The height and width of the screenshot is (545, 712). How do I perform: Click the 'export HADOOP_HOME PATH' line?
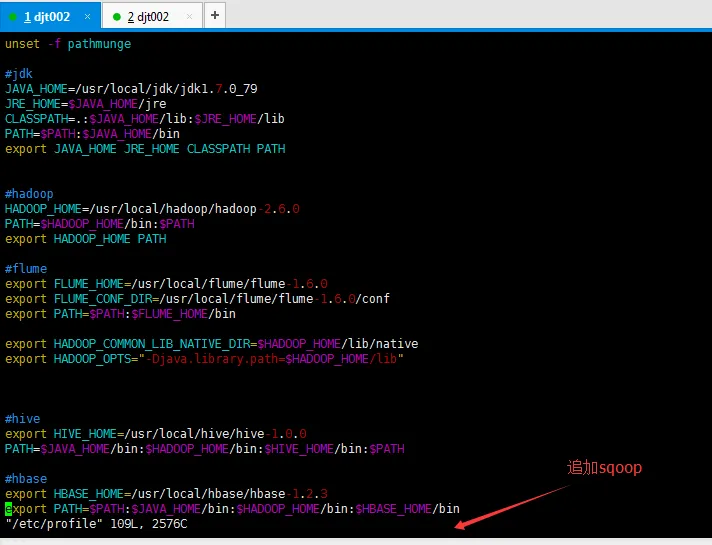[86, 238]
